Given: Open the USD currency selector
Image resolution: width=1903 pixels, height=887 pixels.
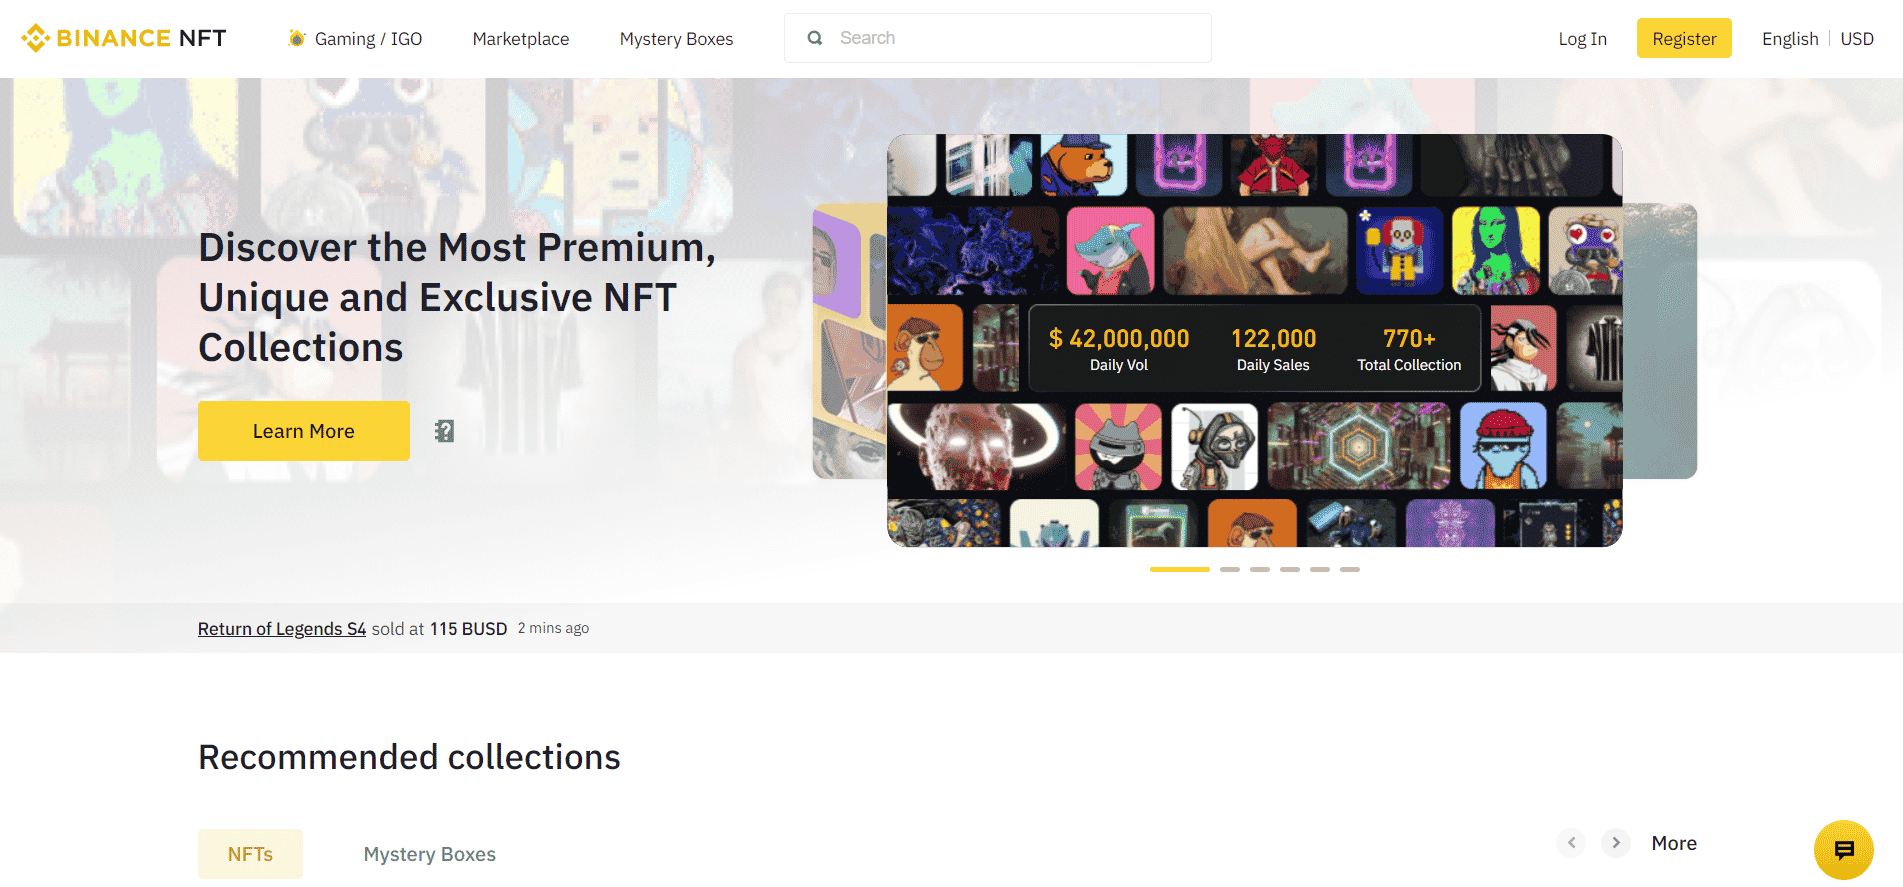Looking at the screenshot, I should pyautogui.click(x=1857, y=39).
